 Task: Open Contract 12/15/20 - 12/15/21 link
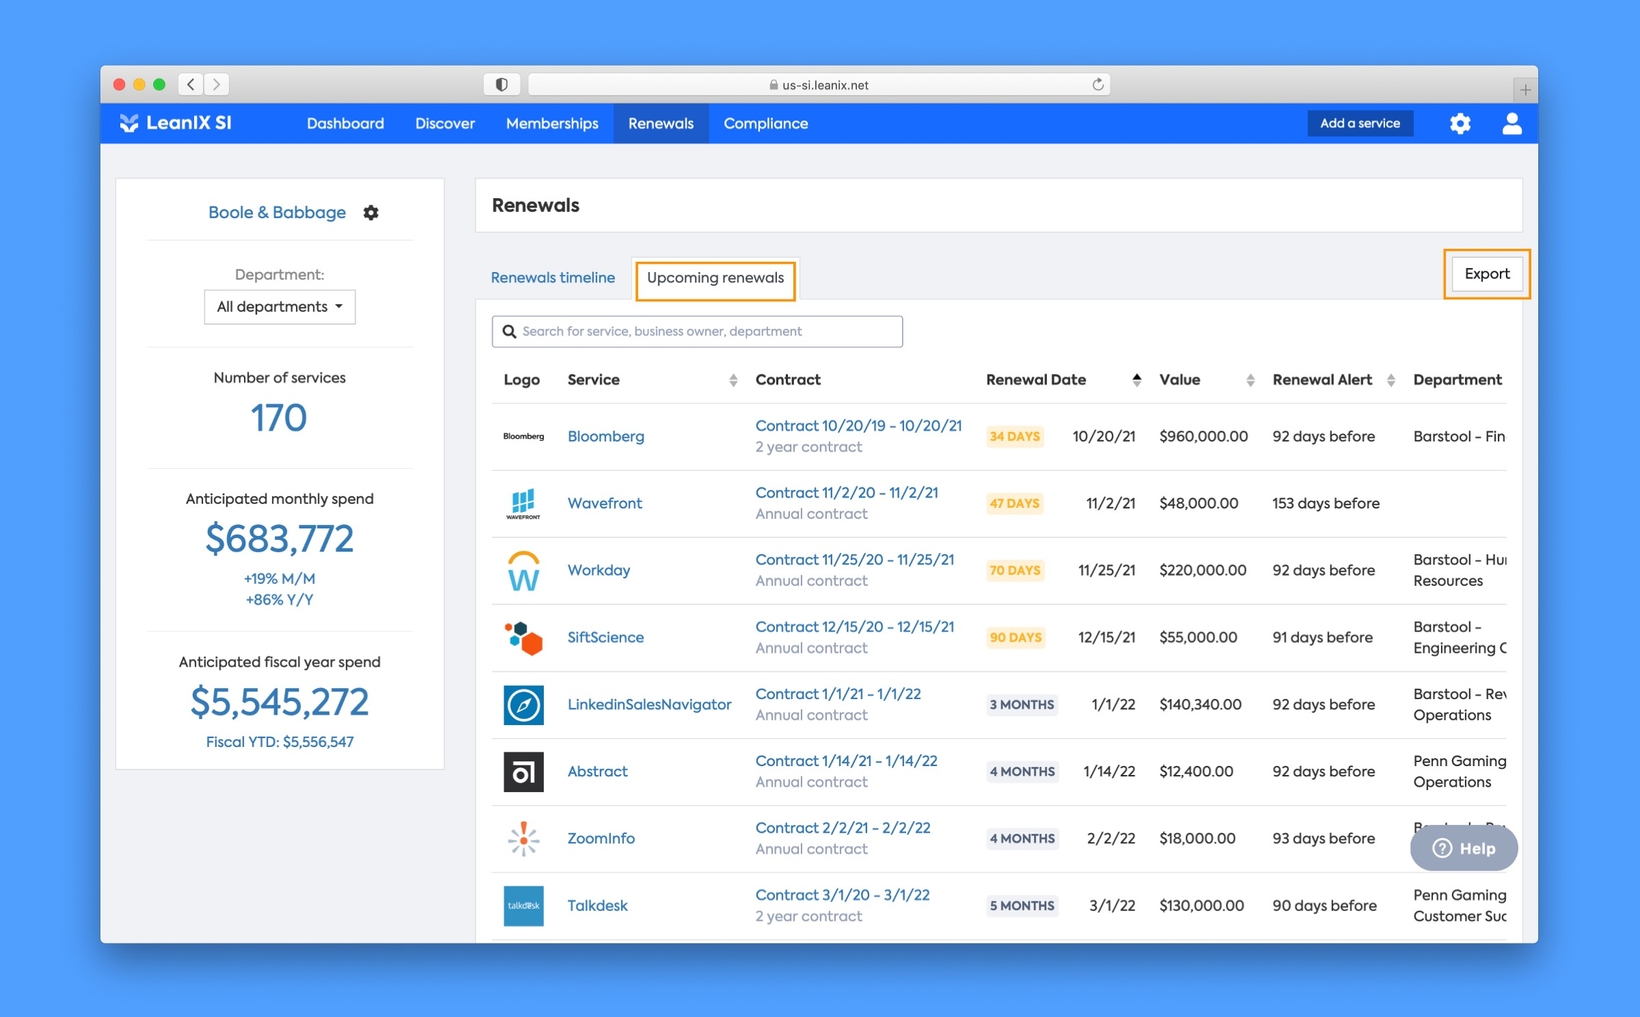click(x=855, y=627)
